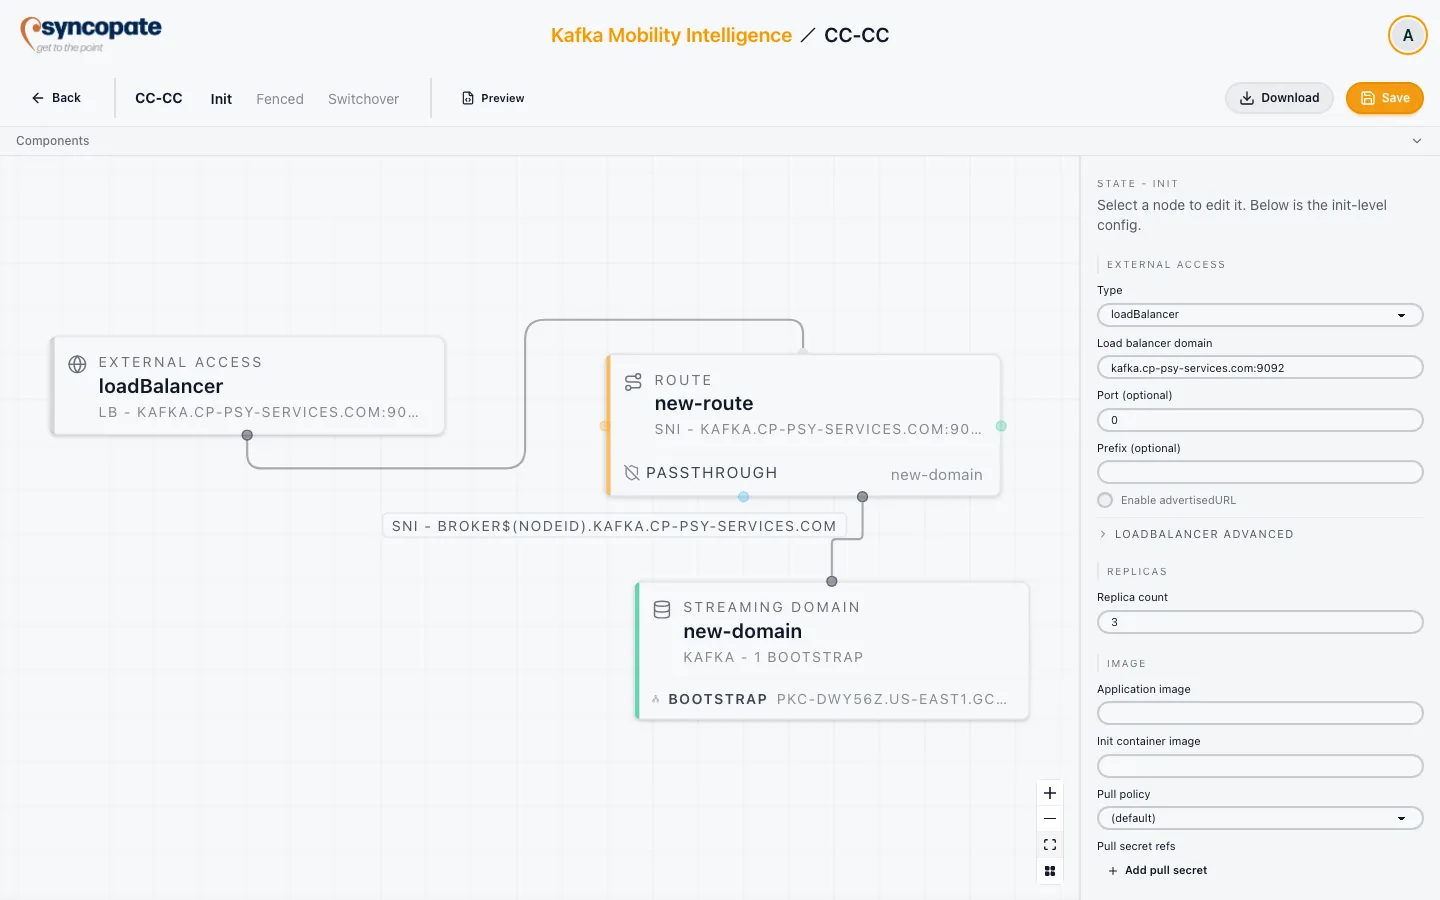The width and height of the screenshot is (1440, 900).
Task: Fit the diagram to view
Action: 1050,845
